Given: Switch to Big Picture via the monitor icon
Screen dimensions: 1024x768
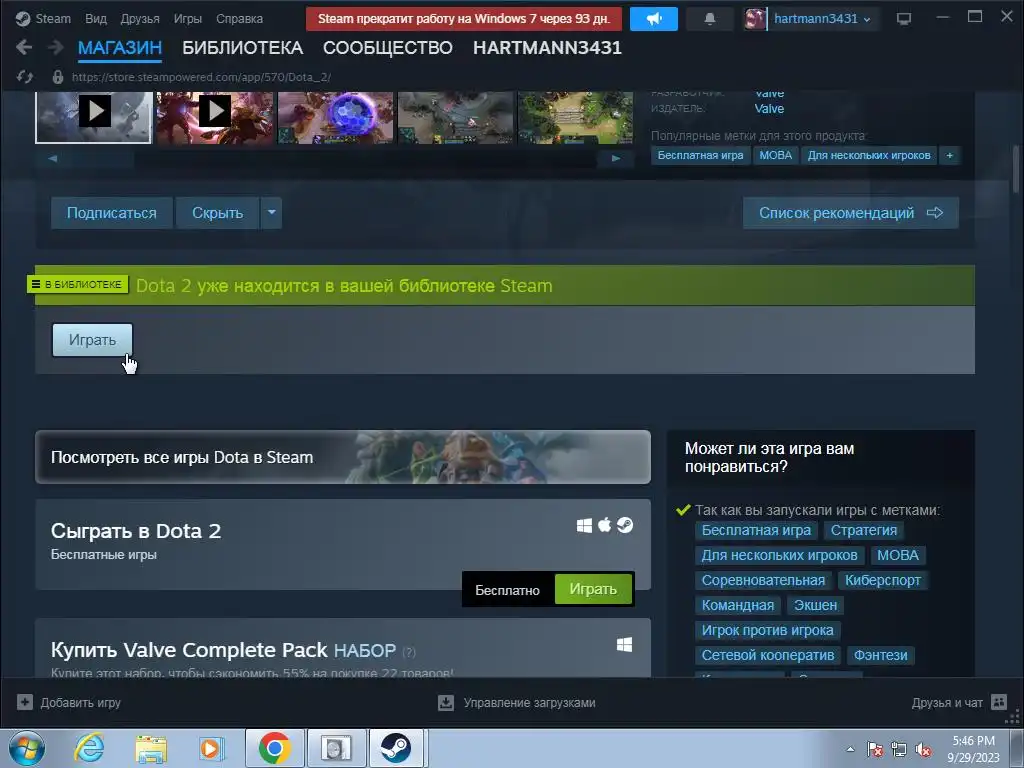Looking at the screenshot, I should pyautogui.click(x=904, y=19).
